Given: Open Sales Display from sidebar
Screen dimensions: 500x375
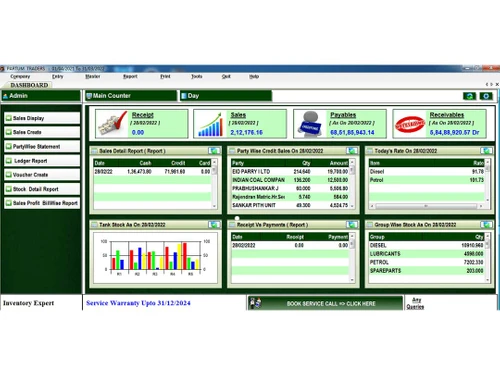Looking at the screenshot, I should point(42,118).
